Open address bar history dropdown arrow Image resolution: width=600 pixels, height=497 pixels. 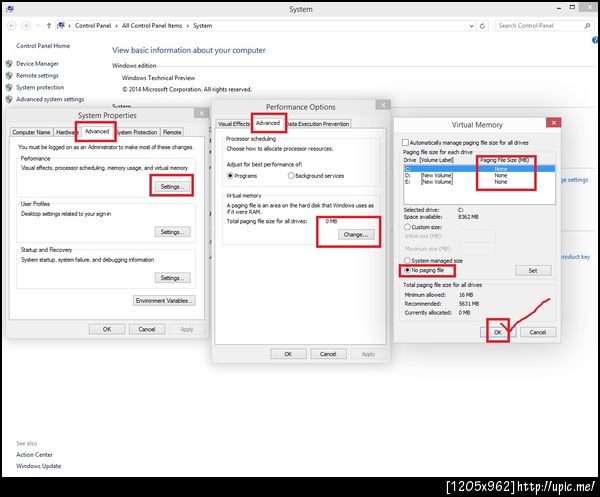471,26
